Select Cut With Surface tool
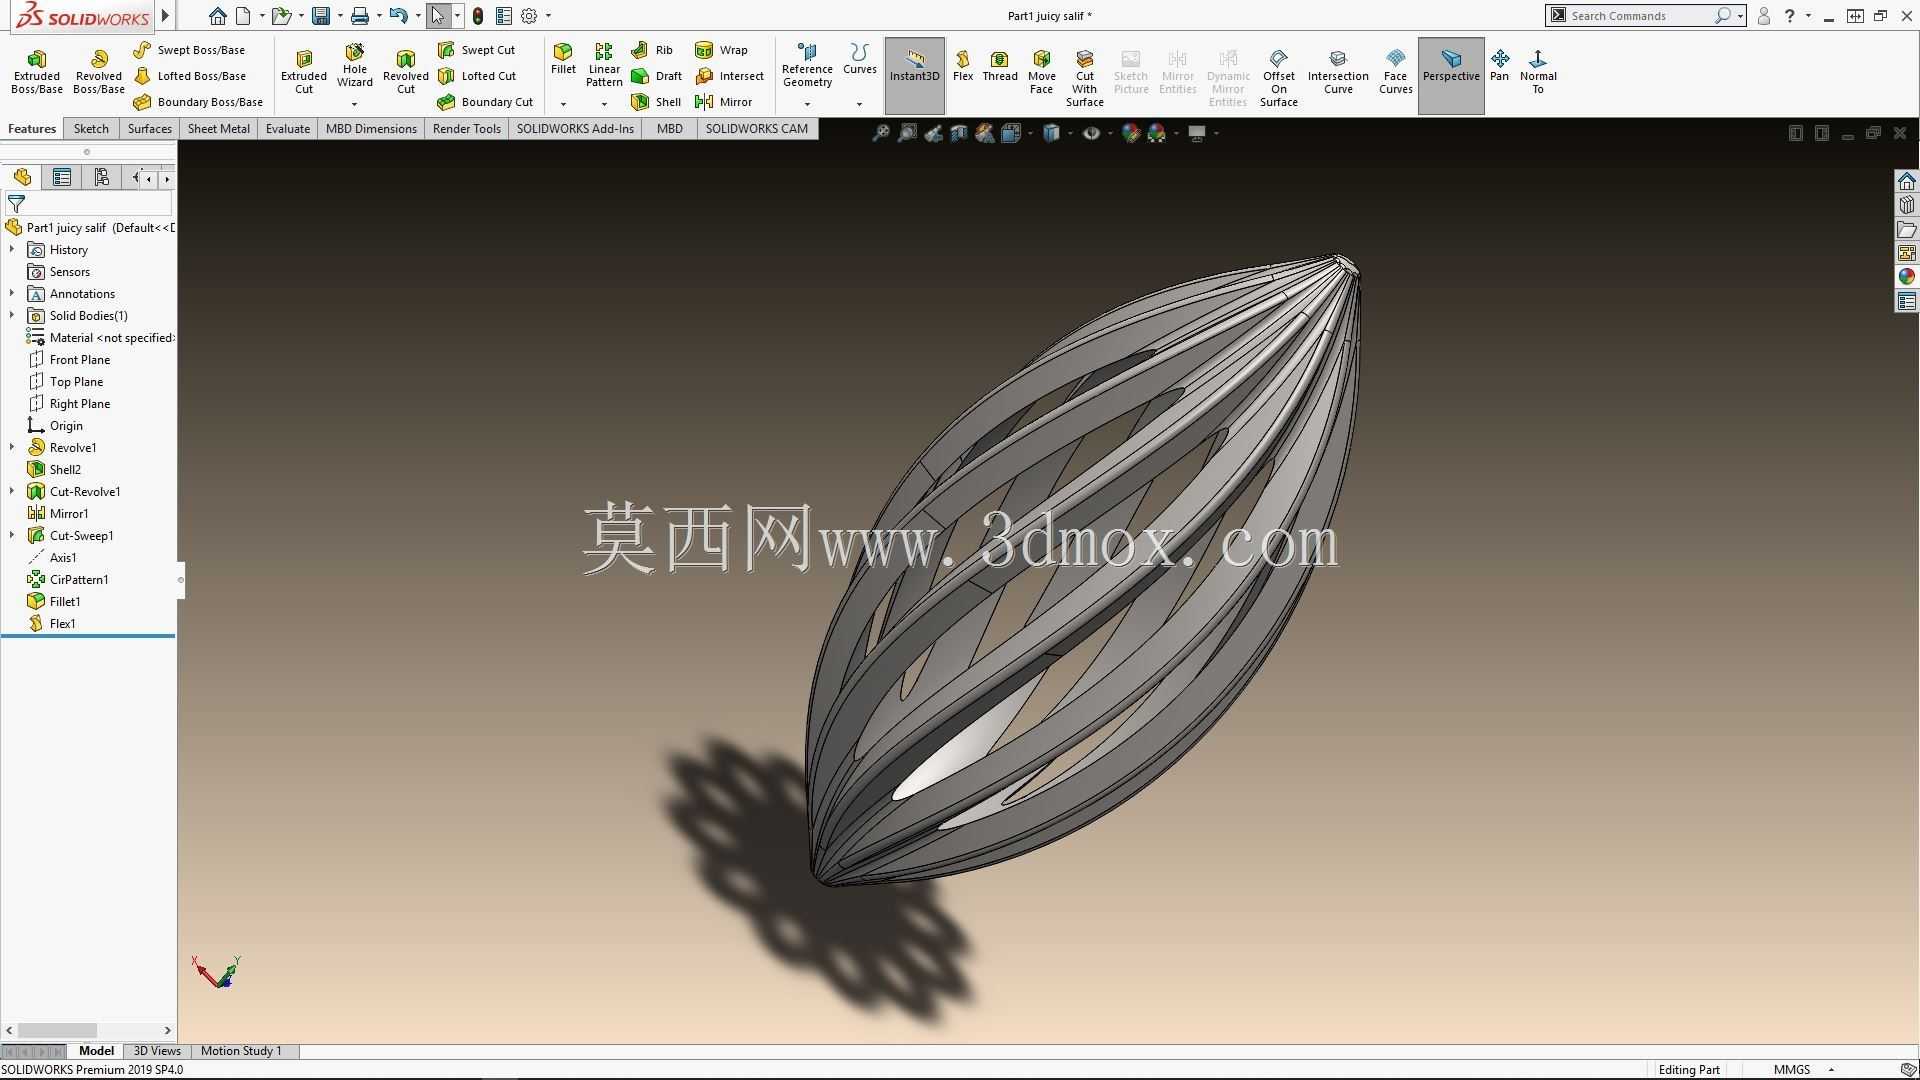Viewport: 1920px width, 1080px height. pyautogui.click(x=1084, y=78)
